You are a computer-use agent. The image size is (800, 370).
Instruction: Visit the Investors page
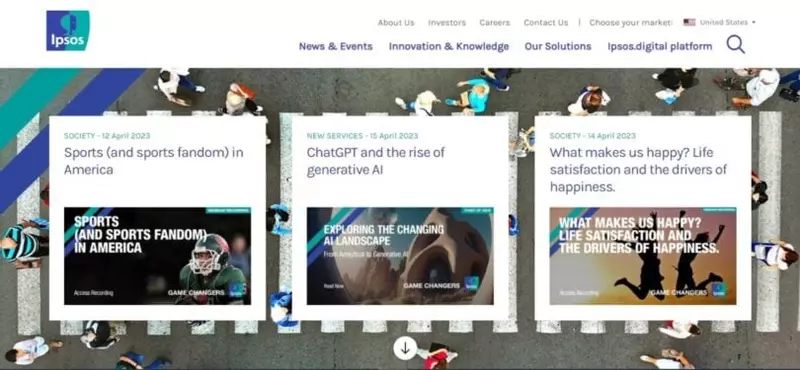click(447, 22)
